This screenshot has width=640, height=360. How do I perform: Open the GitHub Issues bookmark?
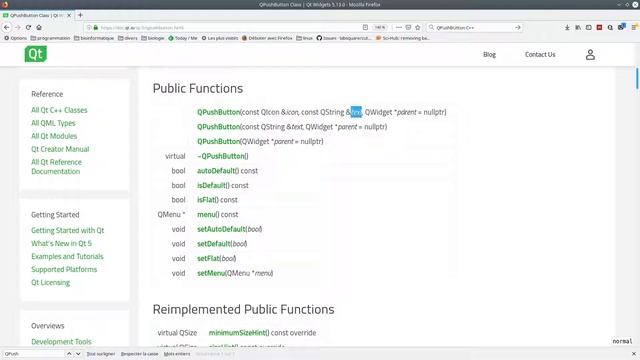(x=344, y=38)
